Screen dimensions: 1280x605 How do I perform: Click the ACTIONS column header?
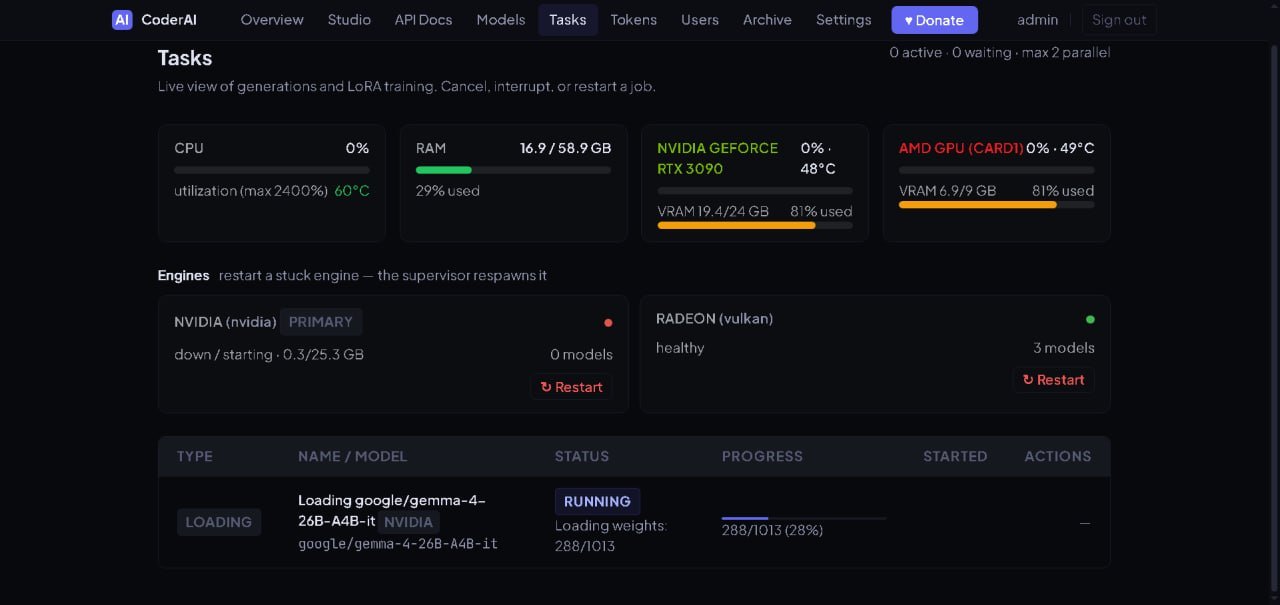point(1058,456)
